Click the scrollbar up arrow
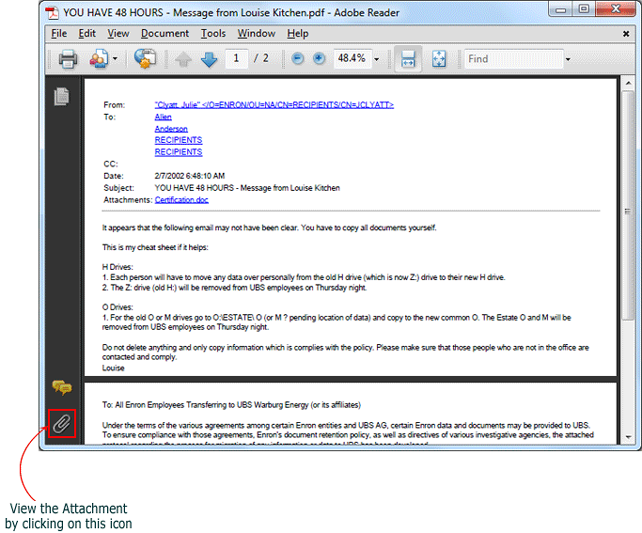The width and height of the screenshot is (642, 533). pos(628,84)
